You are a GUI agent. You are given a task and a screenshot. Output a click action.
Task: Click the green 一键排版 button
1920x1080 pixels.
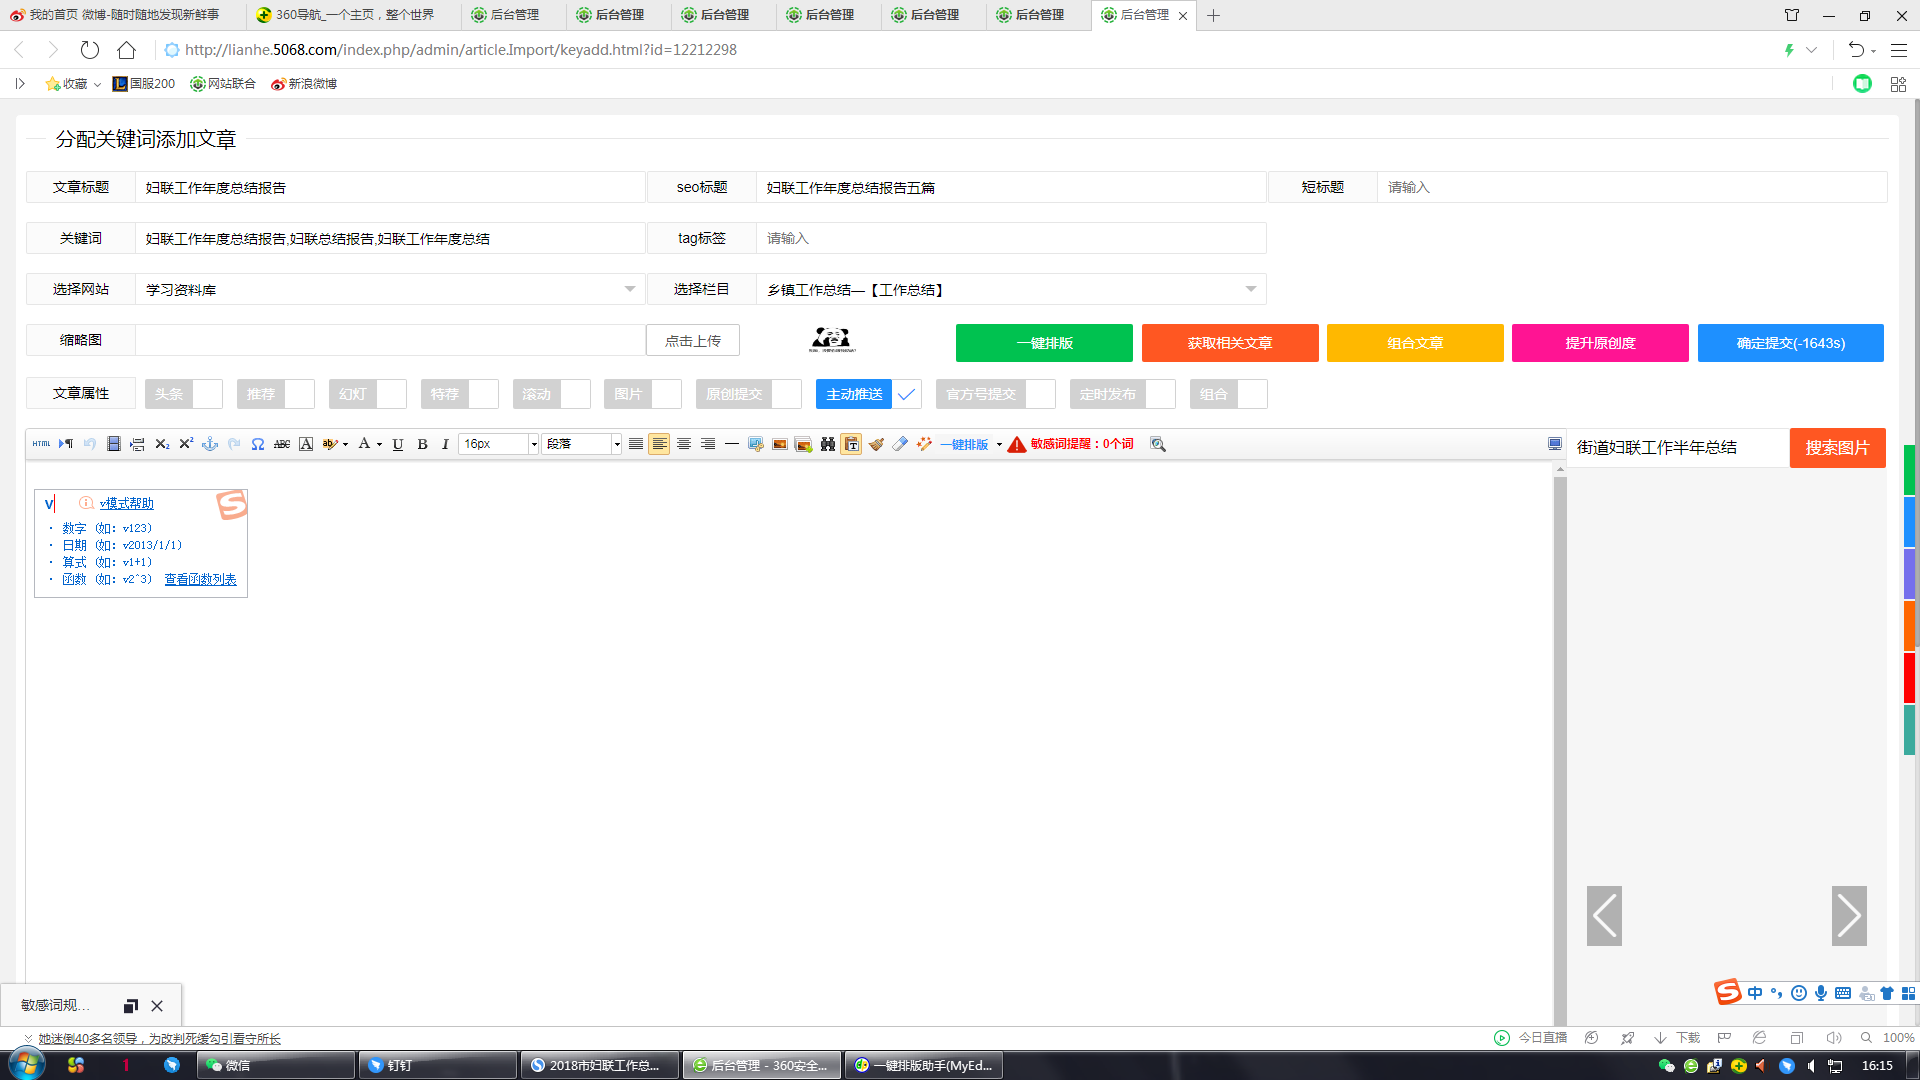tap(1043, 342)
